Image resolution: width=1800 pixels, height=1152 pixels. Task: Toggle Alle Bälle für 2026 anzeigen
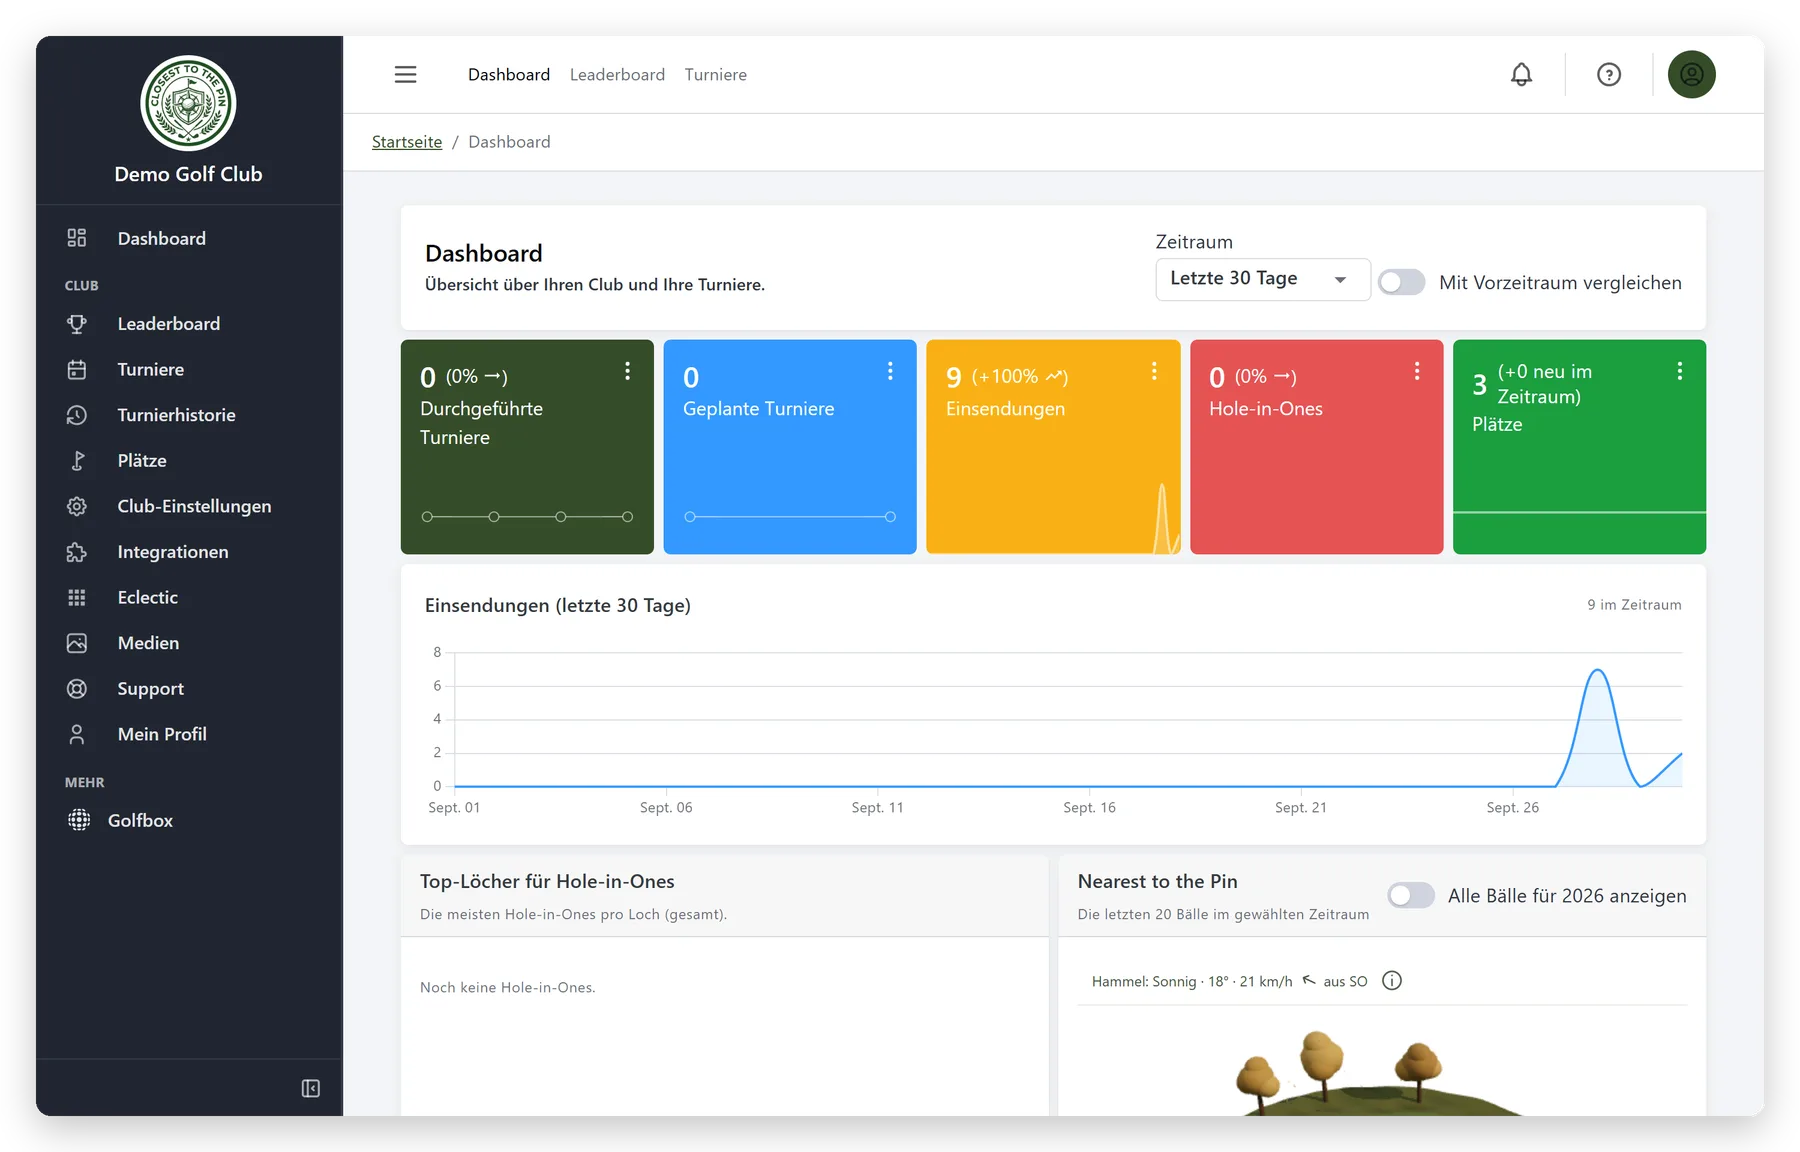click(x=1411, y=895)
